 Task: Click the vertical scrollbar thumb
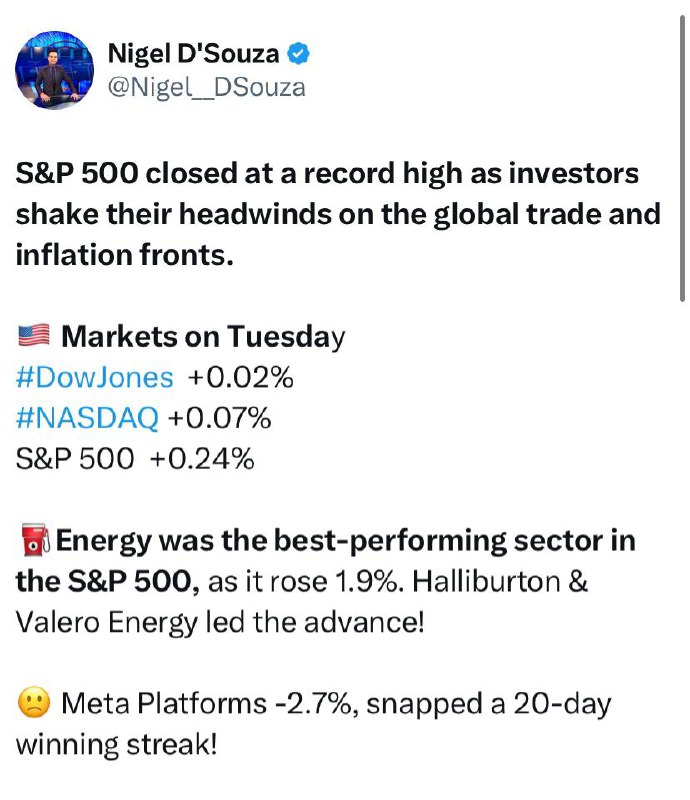682,159
